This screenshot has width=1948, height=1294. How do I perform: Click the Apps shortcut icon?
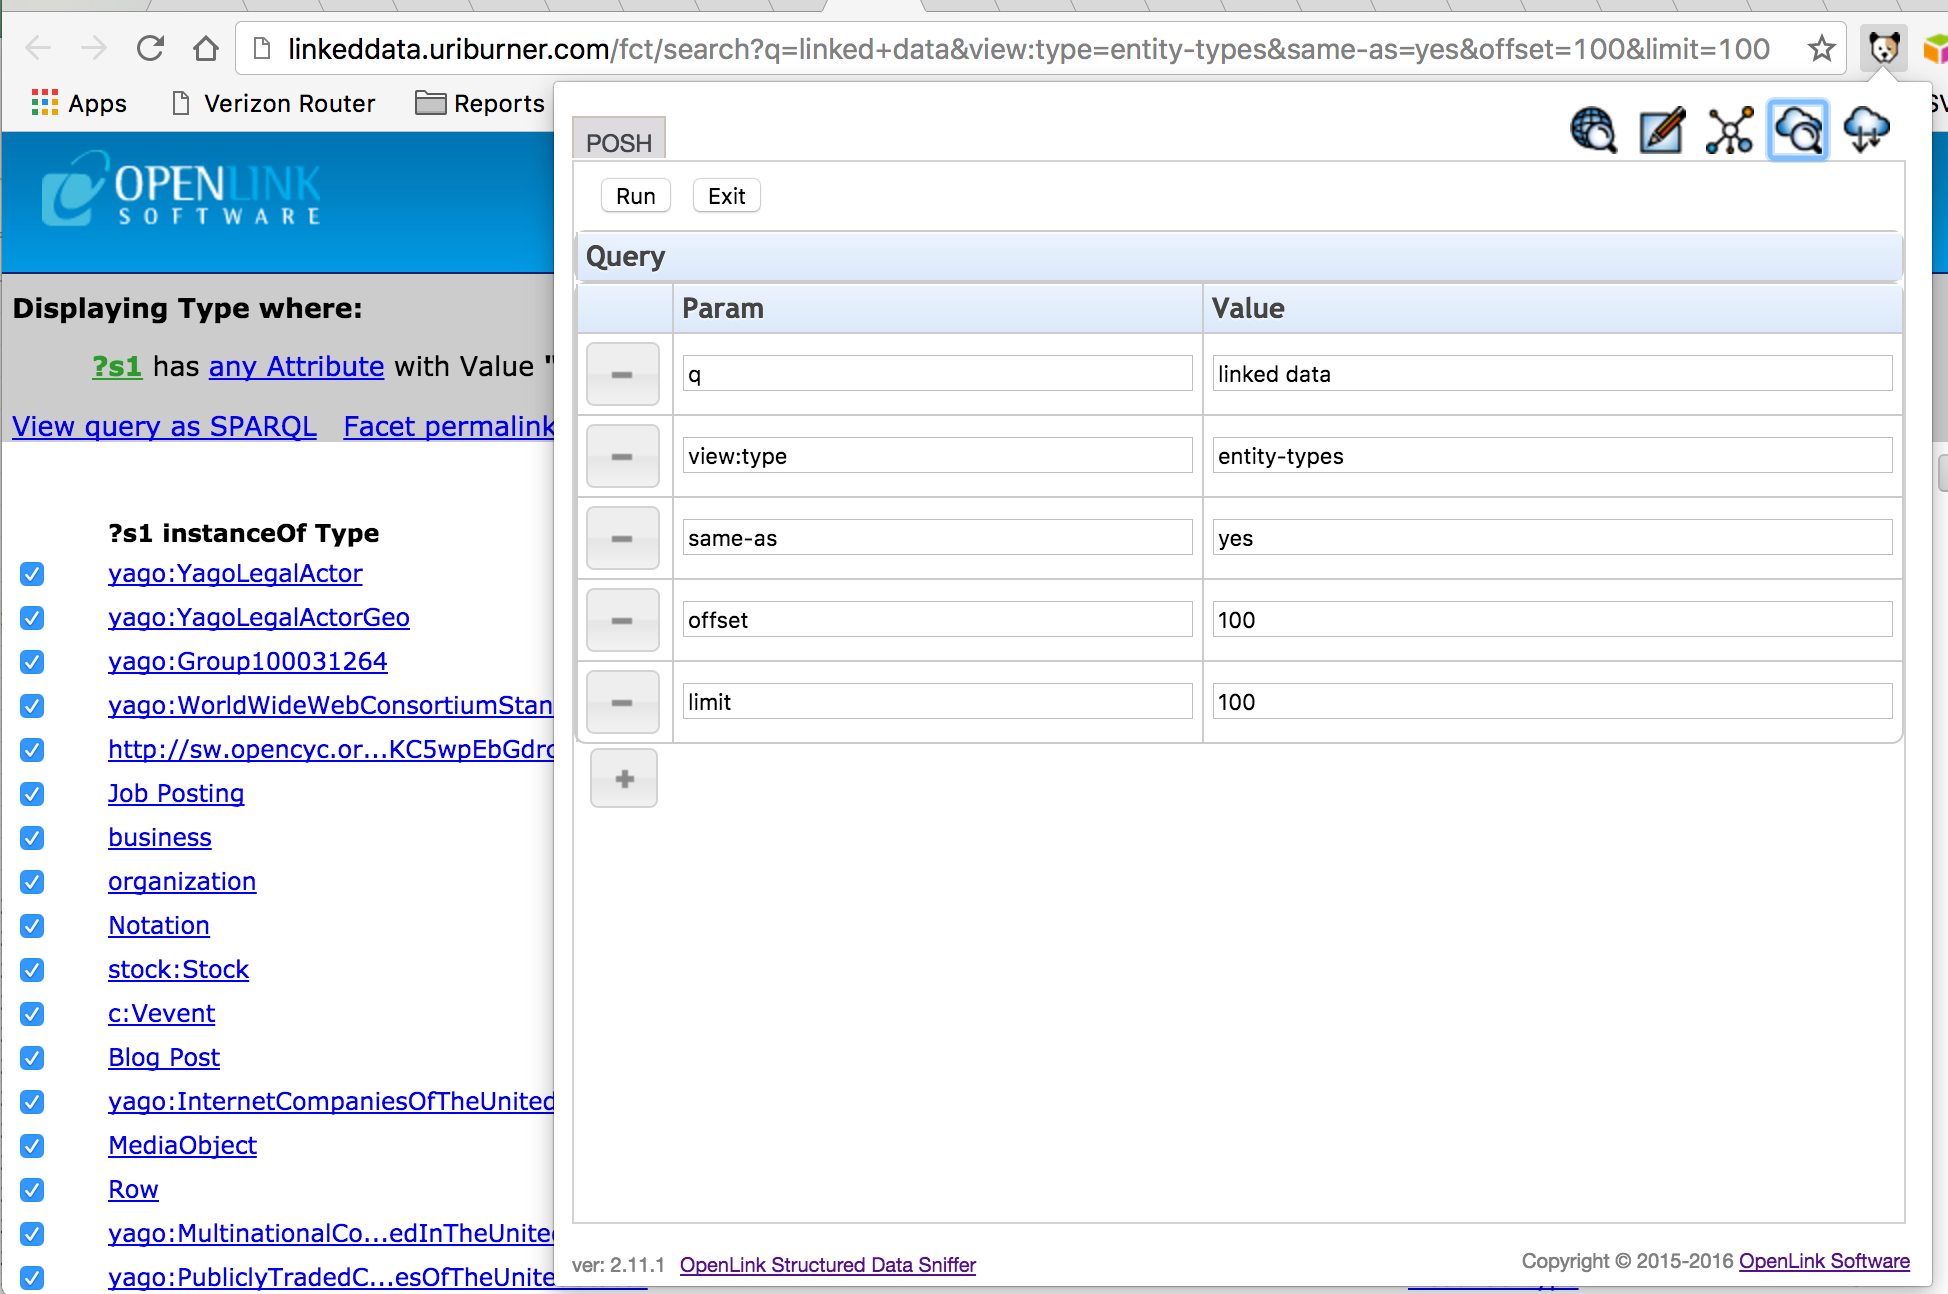pyautogui.click(x=44, y=102)
